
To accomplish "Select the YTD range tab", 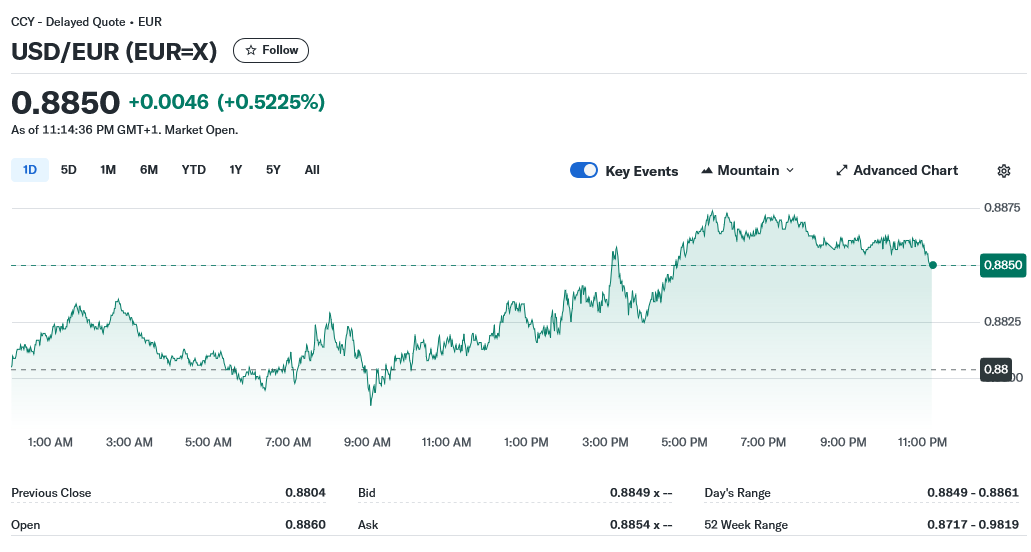I will pos(193,170).
